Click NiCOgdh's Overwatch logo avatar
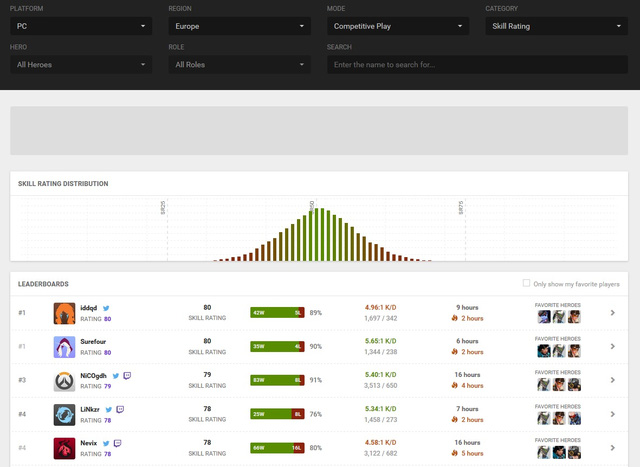The width and height of the screenshot is (640, 467). point(64,381)
